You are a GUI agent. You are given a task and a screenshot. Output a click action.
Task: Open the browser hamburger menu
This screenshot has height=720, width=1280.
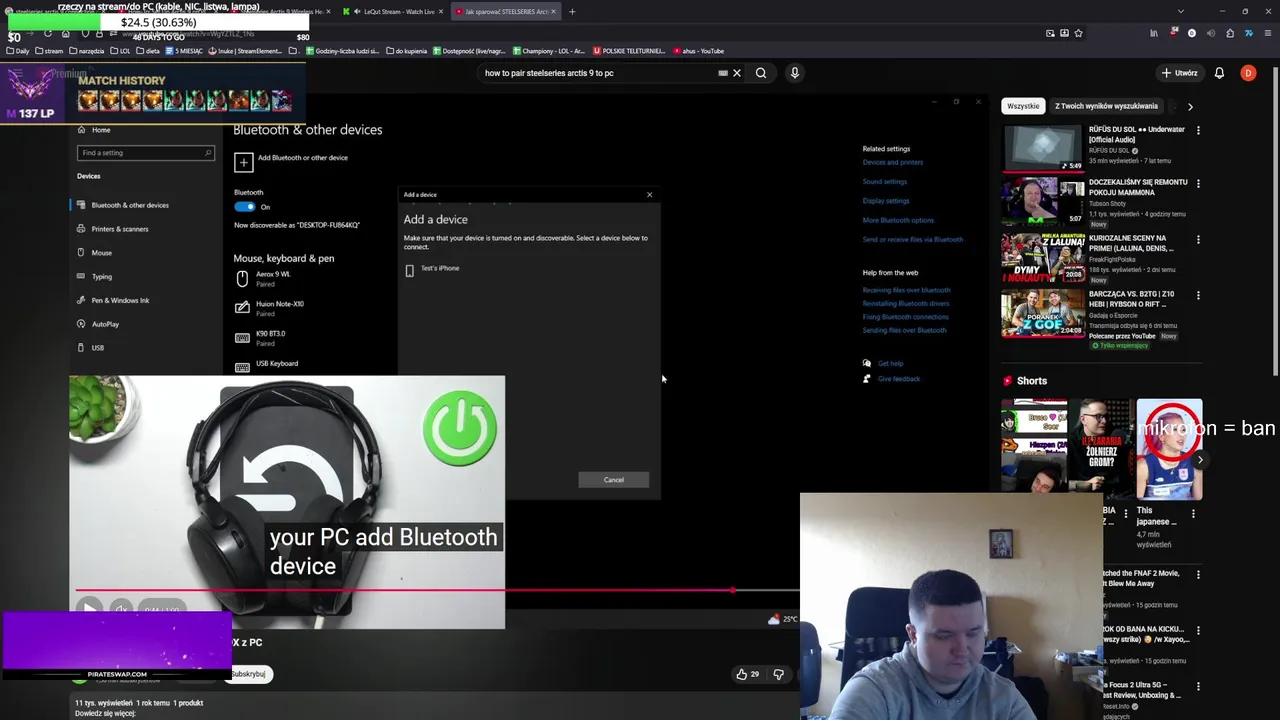(x=1267, y=33)
